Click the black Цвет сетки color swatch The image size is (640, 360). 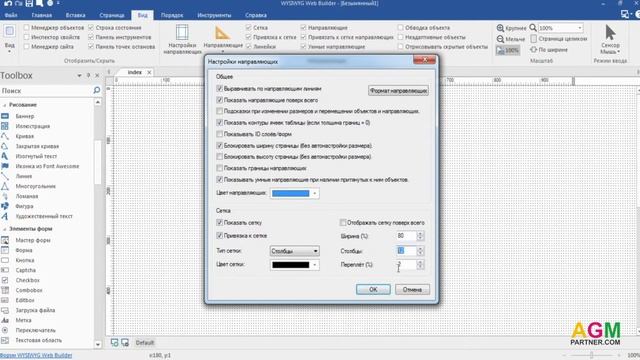(x=291, y=265)
